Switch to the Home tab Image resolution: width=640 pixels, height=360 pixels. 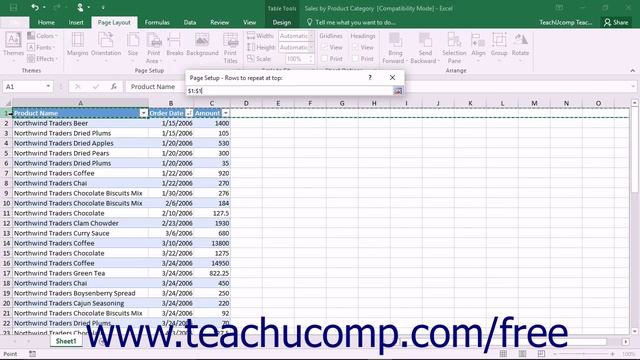tap(46, 22)
